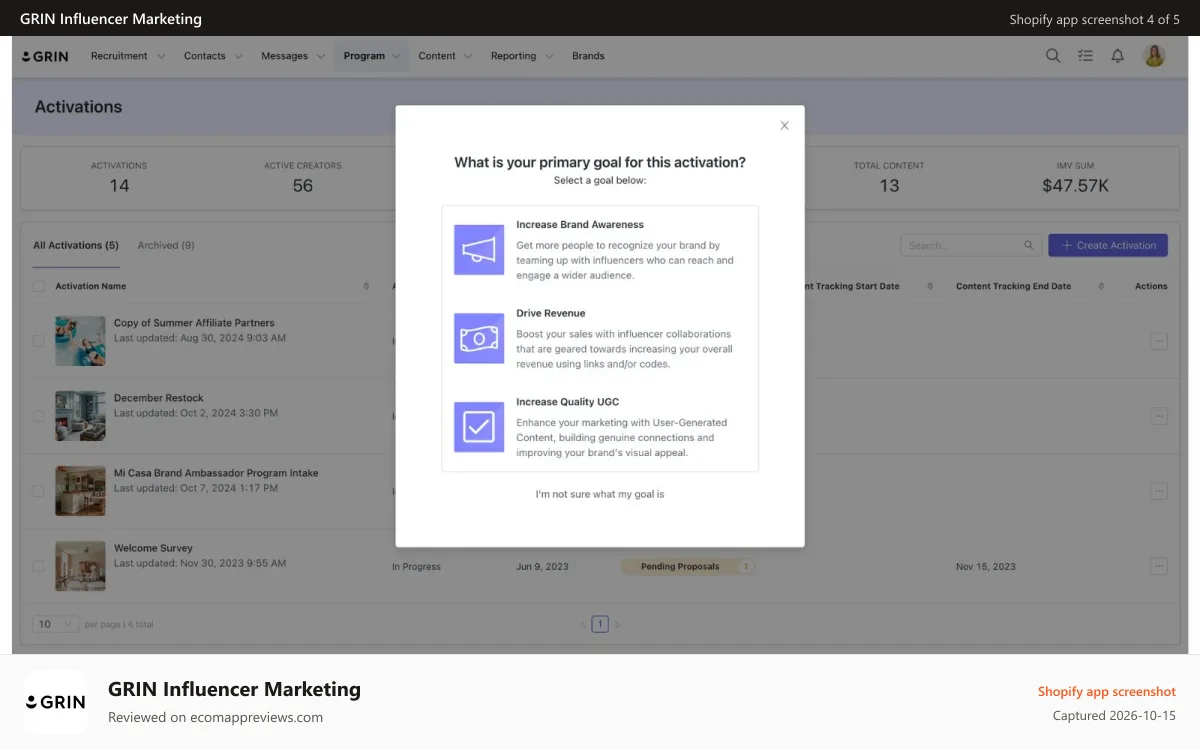Open actions menu for Mi Casa Ambassador

coord(1159,491)
